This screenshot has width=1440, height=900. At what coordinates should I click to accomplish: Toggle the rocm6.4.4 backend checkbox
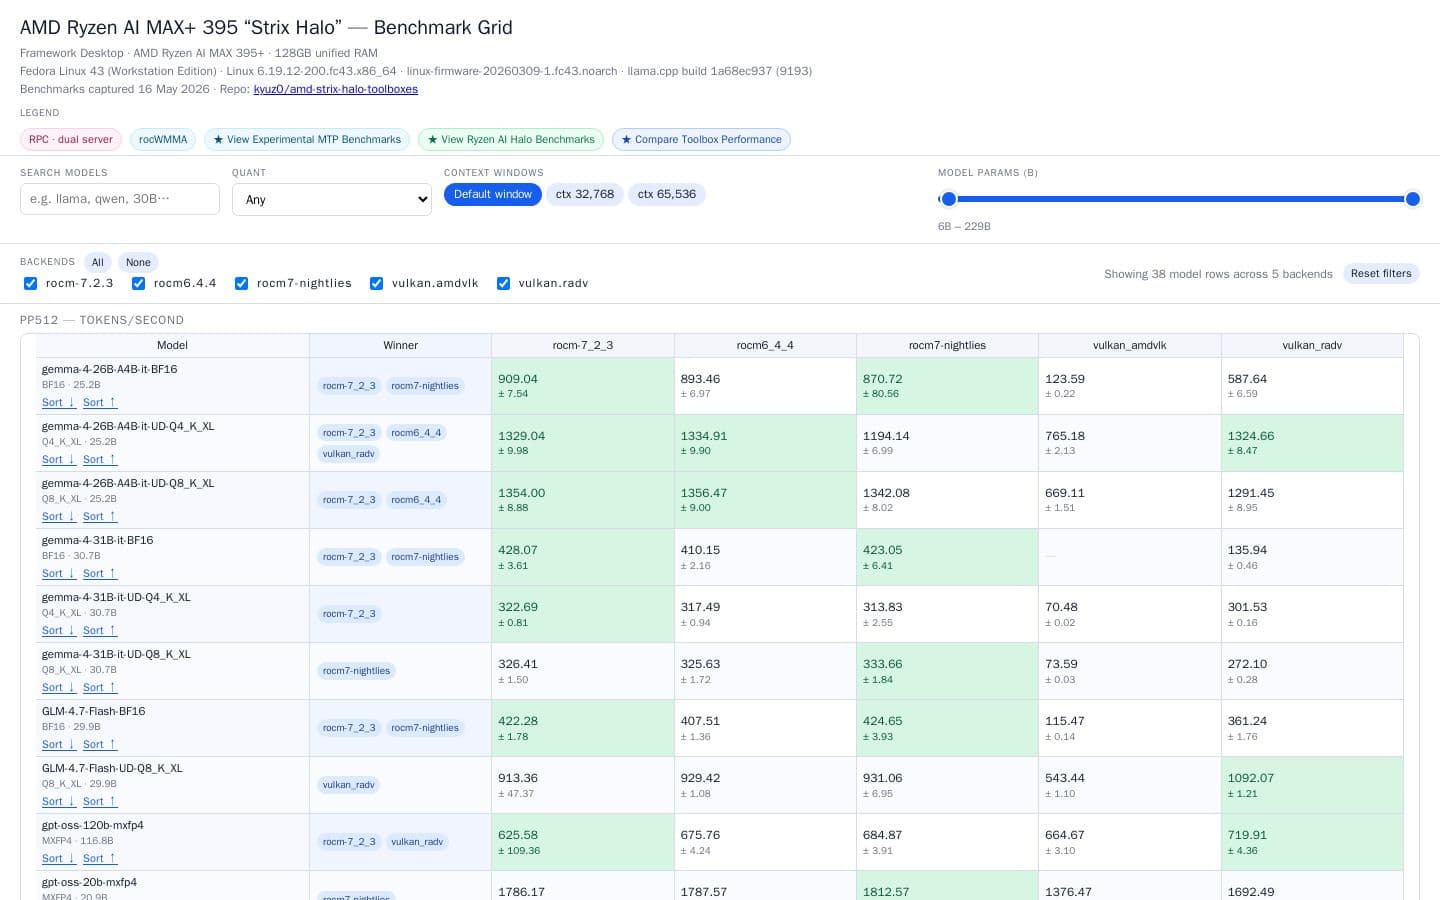tap(138, 283)
